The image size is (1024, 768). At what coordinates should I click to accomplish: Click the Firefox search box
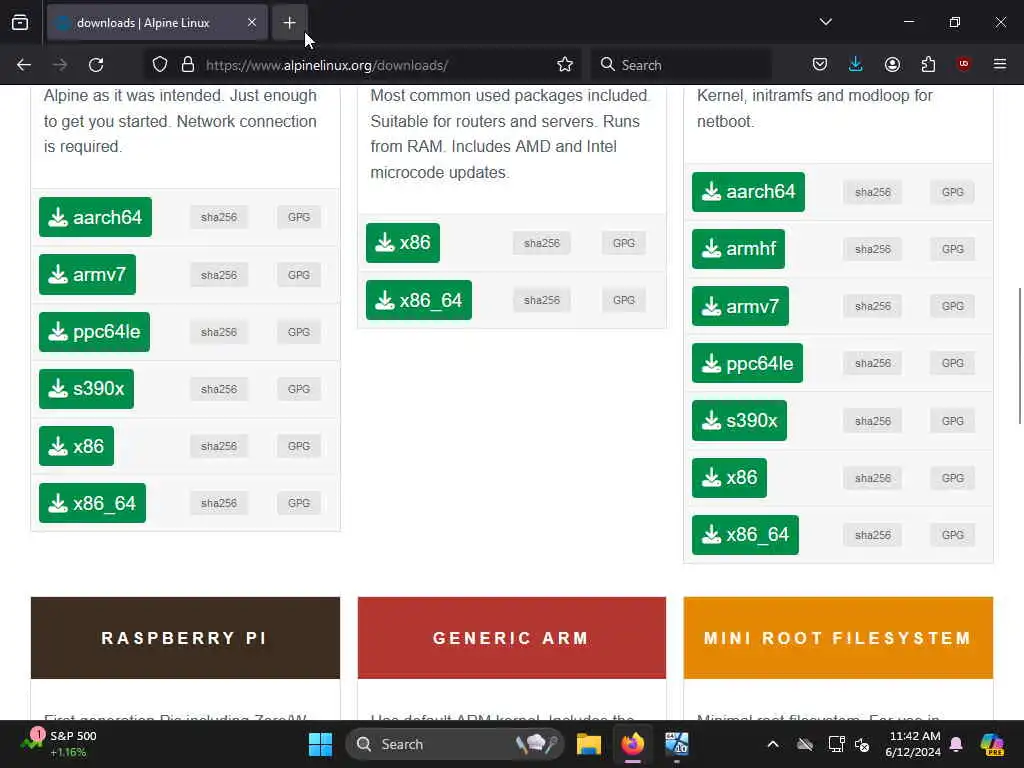pyautogui.click(x=681, y=65)
